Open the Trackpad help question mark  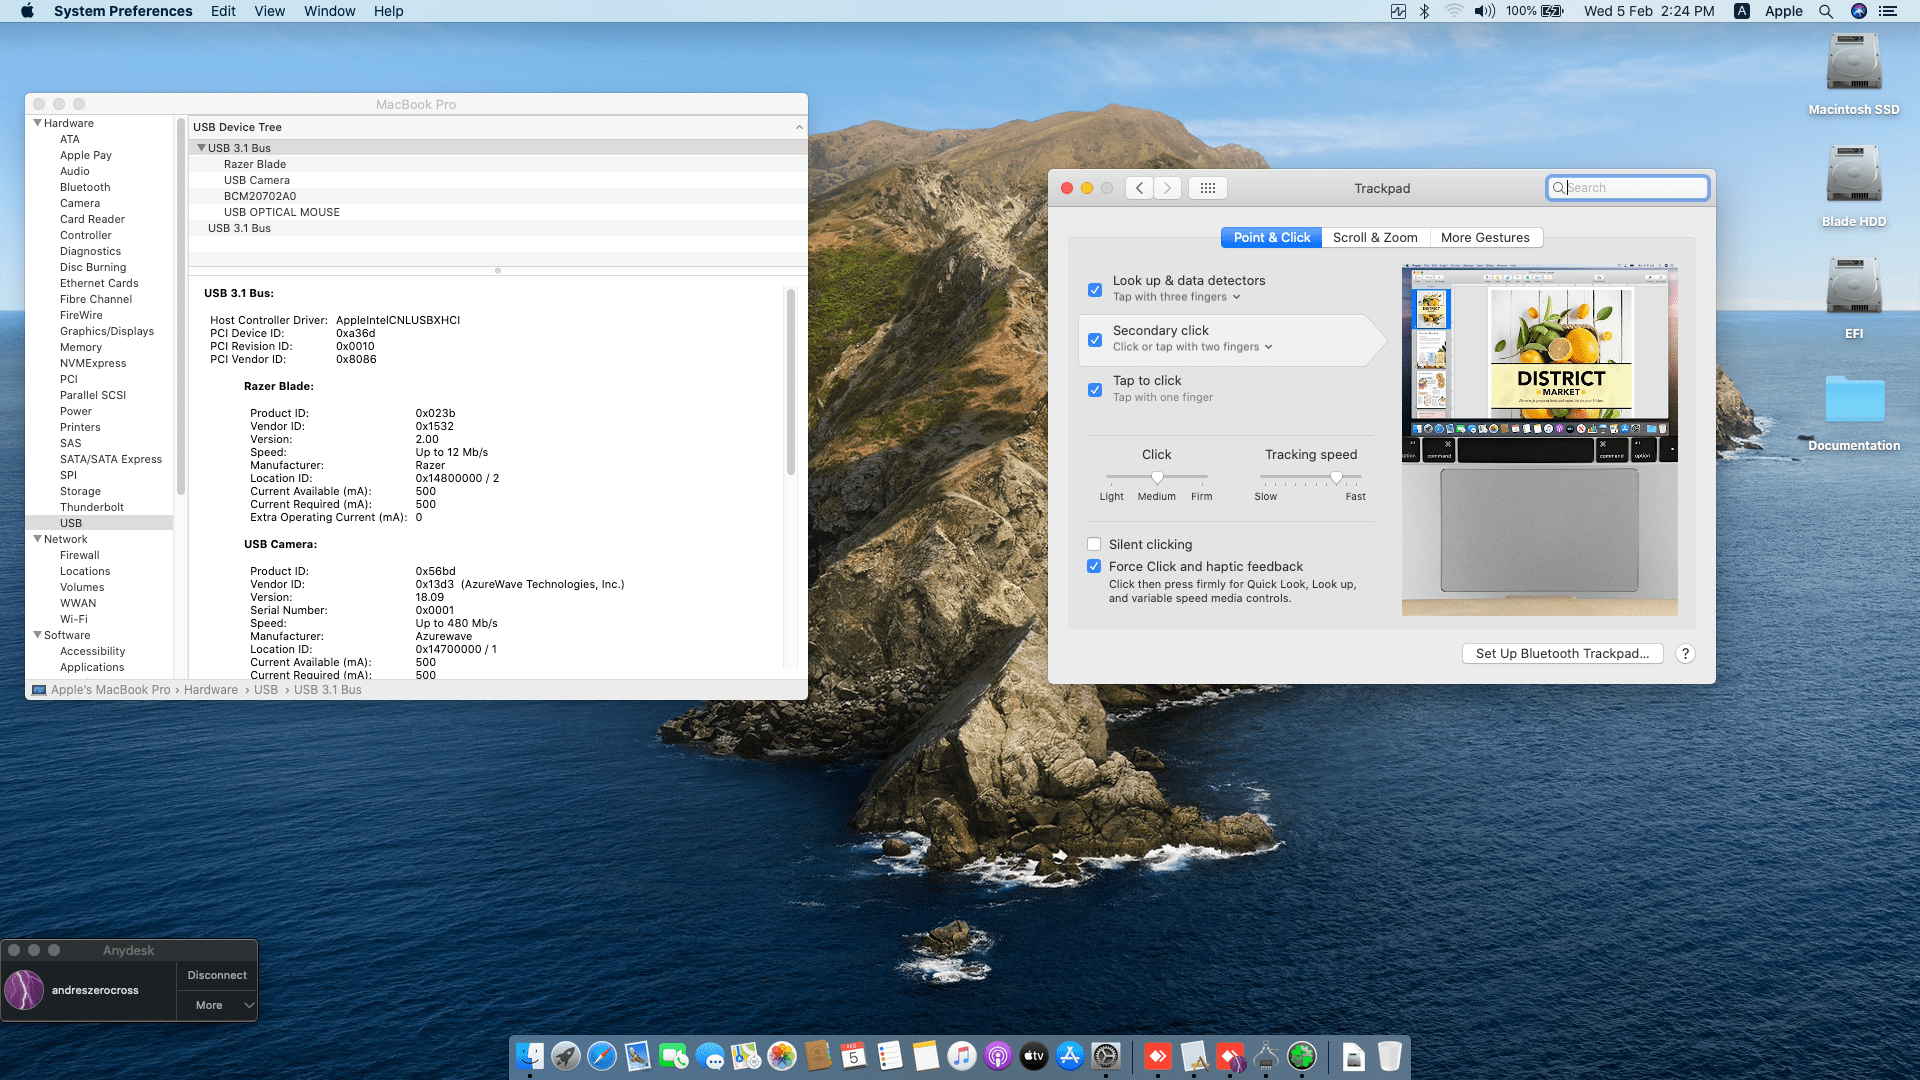coord(1685,654)
